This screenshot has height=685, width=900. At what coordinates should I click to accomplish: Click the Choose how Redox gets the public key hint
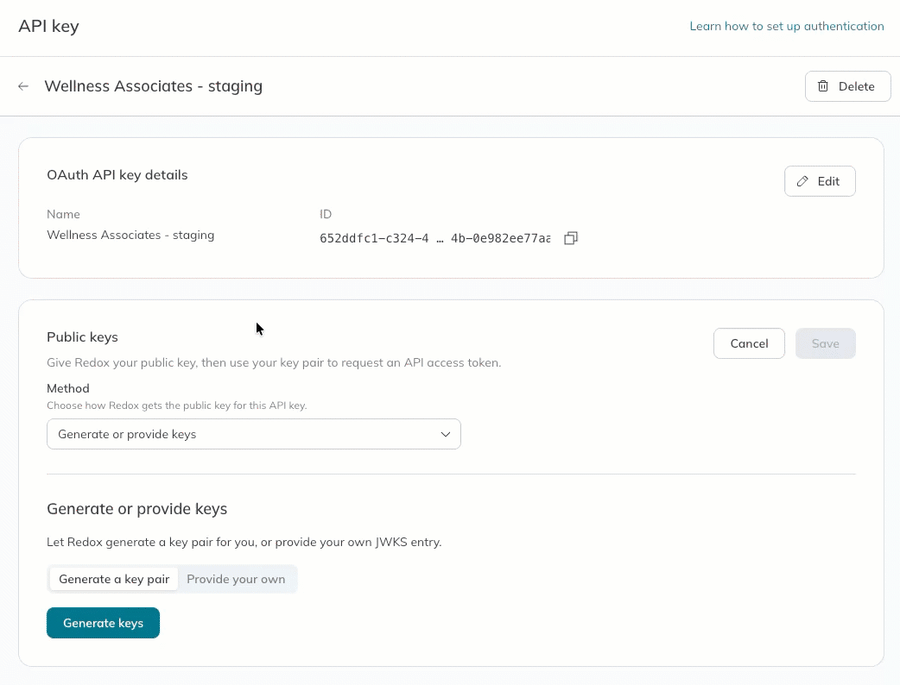click(177, 405)
